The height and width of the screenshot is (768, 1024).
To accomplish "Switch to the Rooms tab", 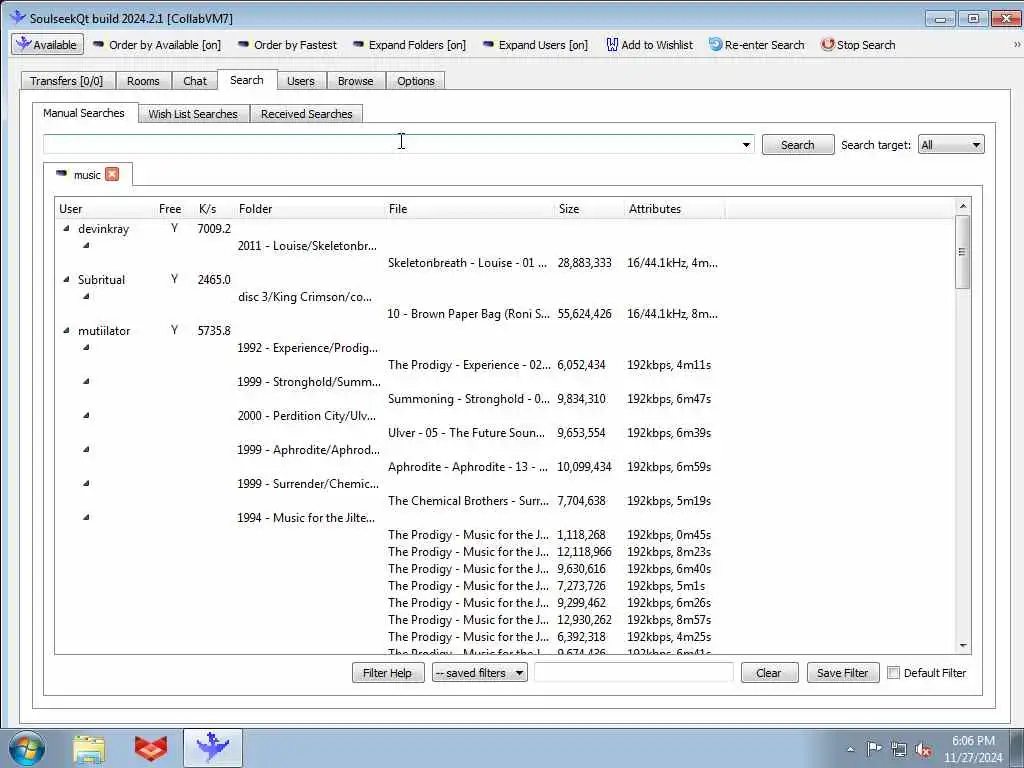I will (143, 81).
